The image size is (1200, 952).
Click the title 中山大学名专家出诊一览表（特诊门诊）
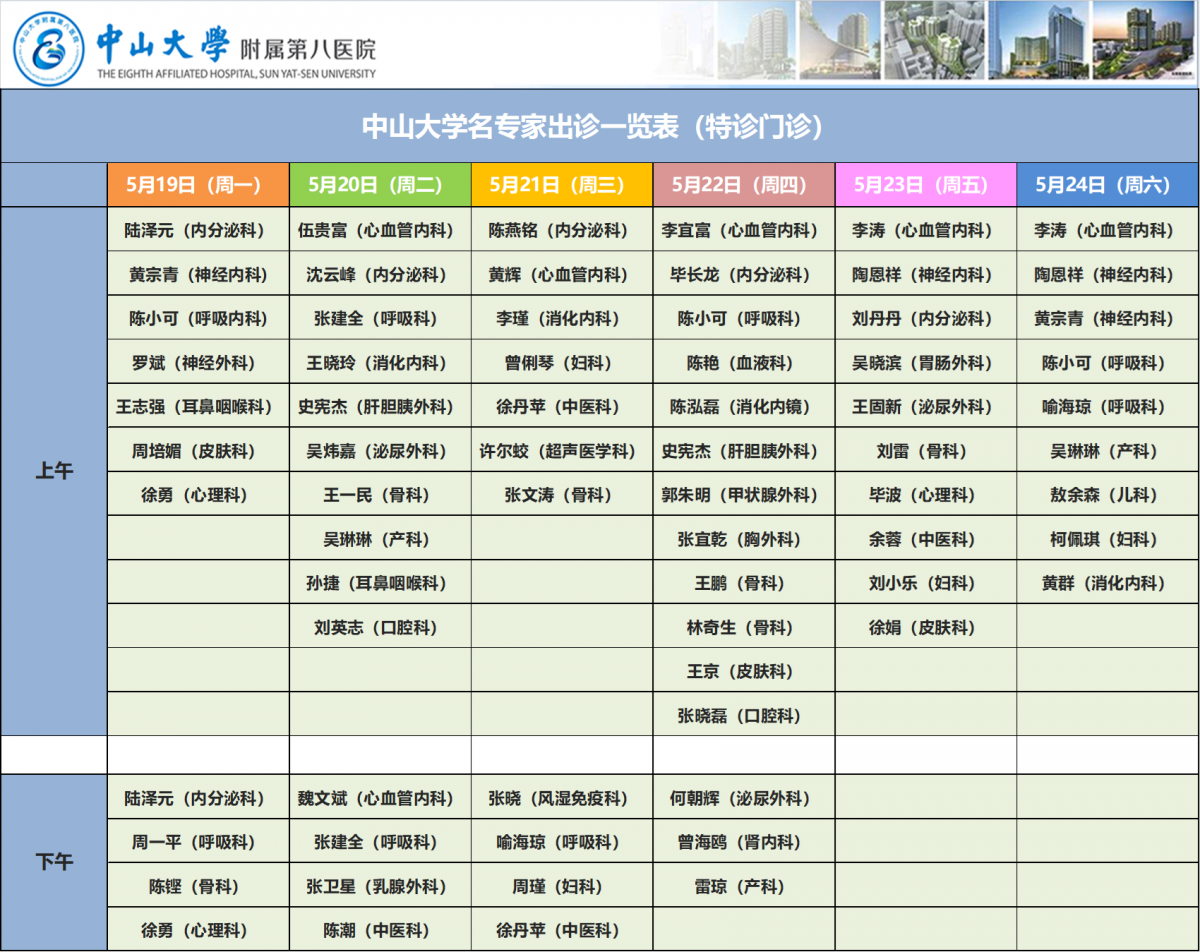coord(599,126)
